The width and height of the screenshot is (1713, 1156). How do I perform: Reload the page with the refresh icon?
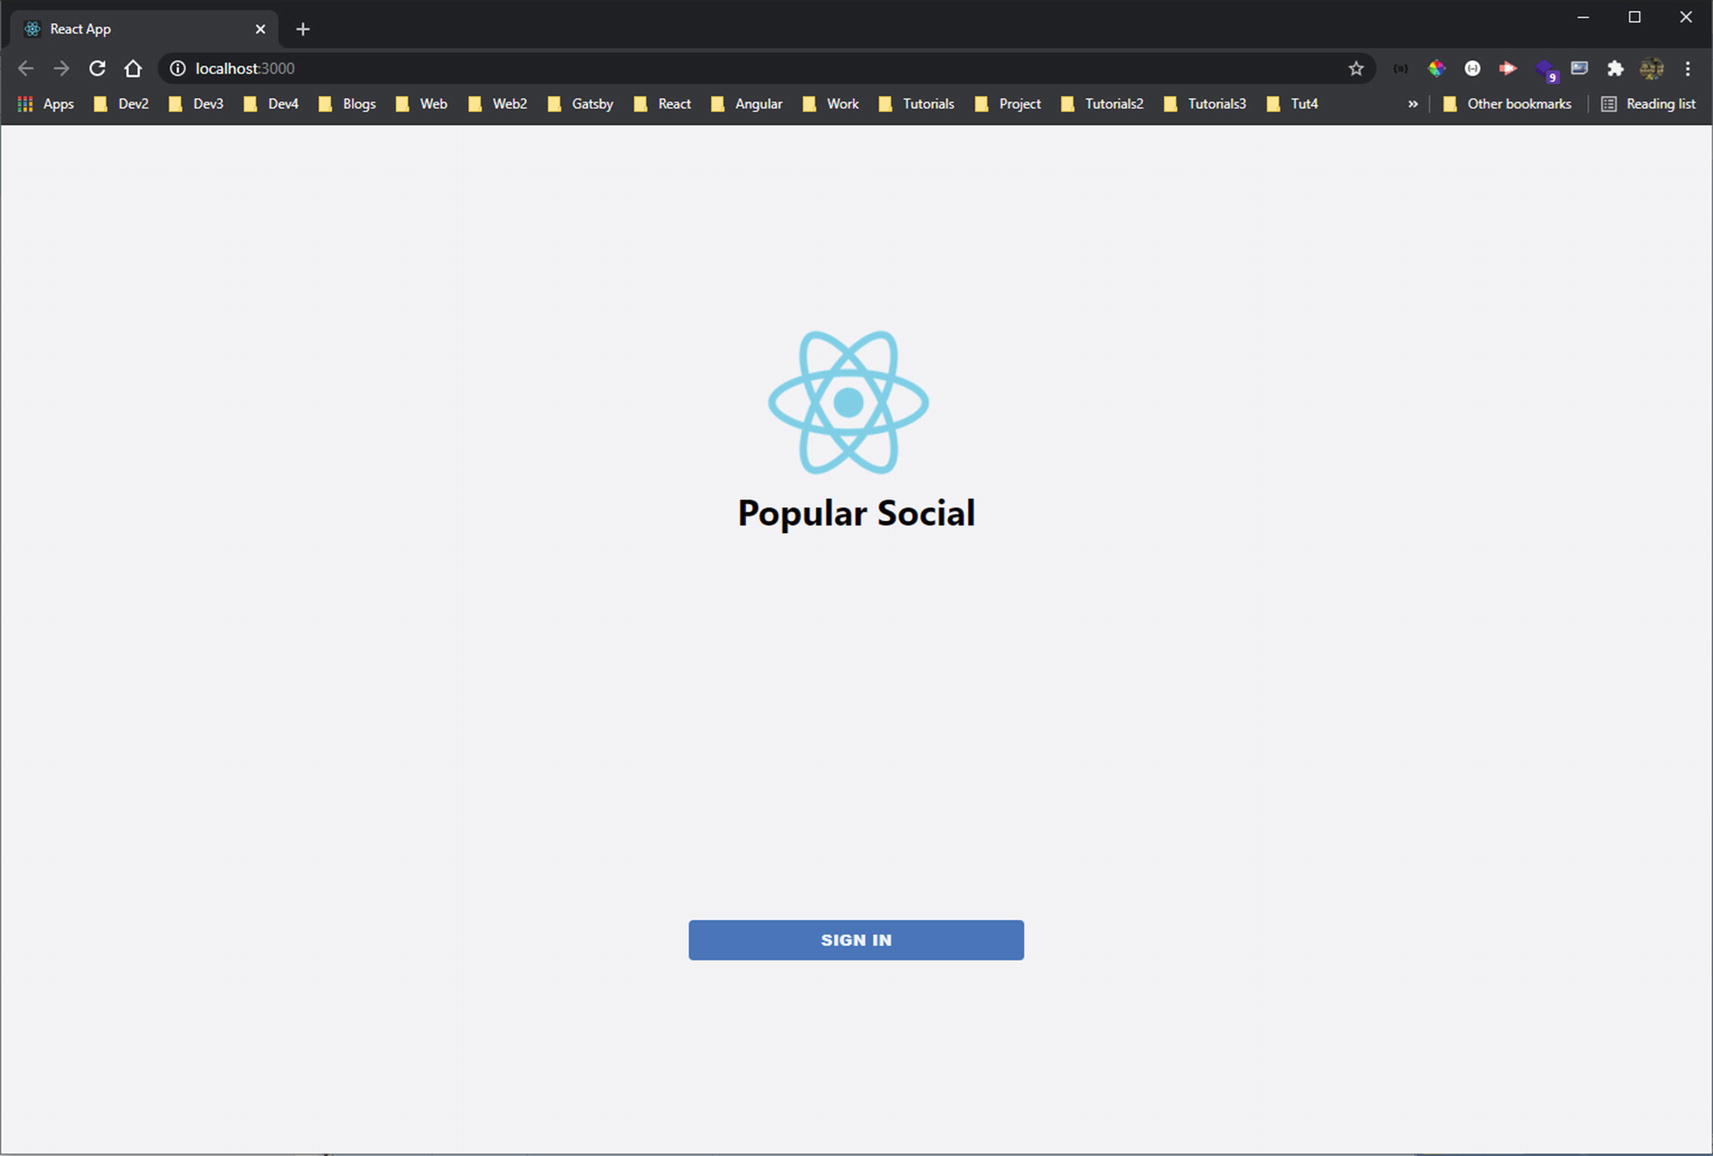(x=97, y=68)
